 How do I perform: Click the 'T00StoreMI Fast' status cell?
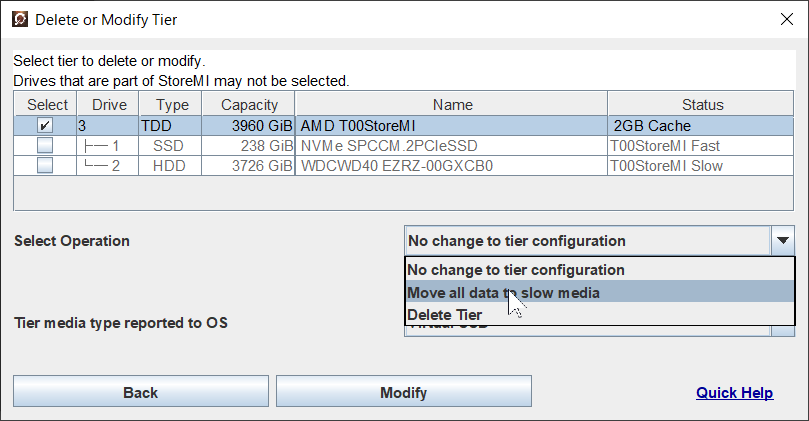tap(701, 145)
